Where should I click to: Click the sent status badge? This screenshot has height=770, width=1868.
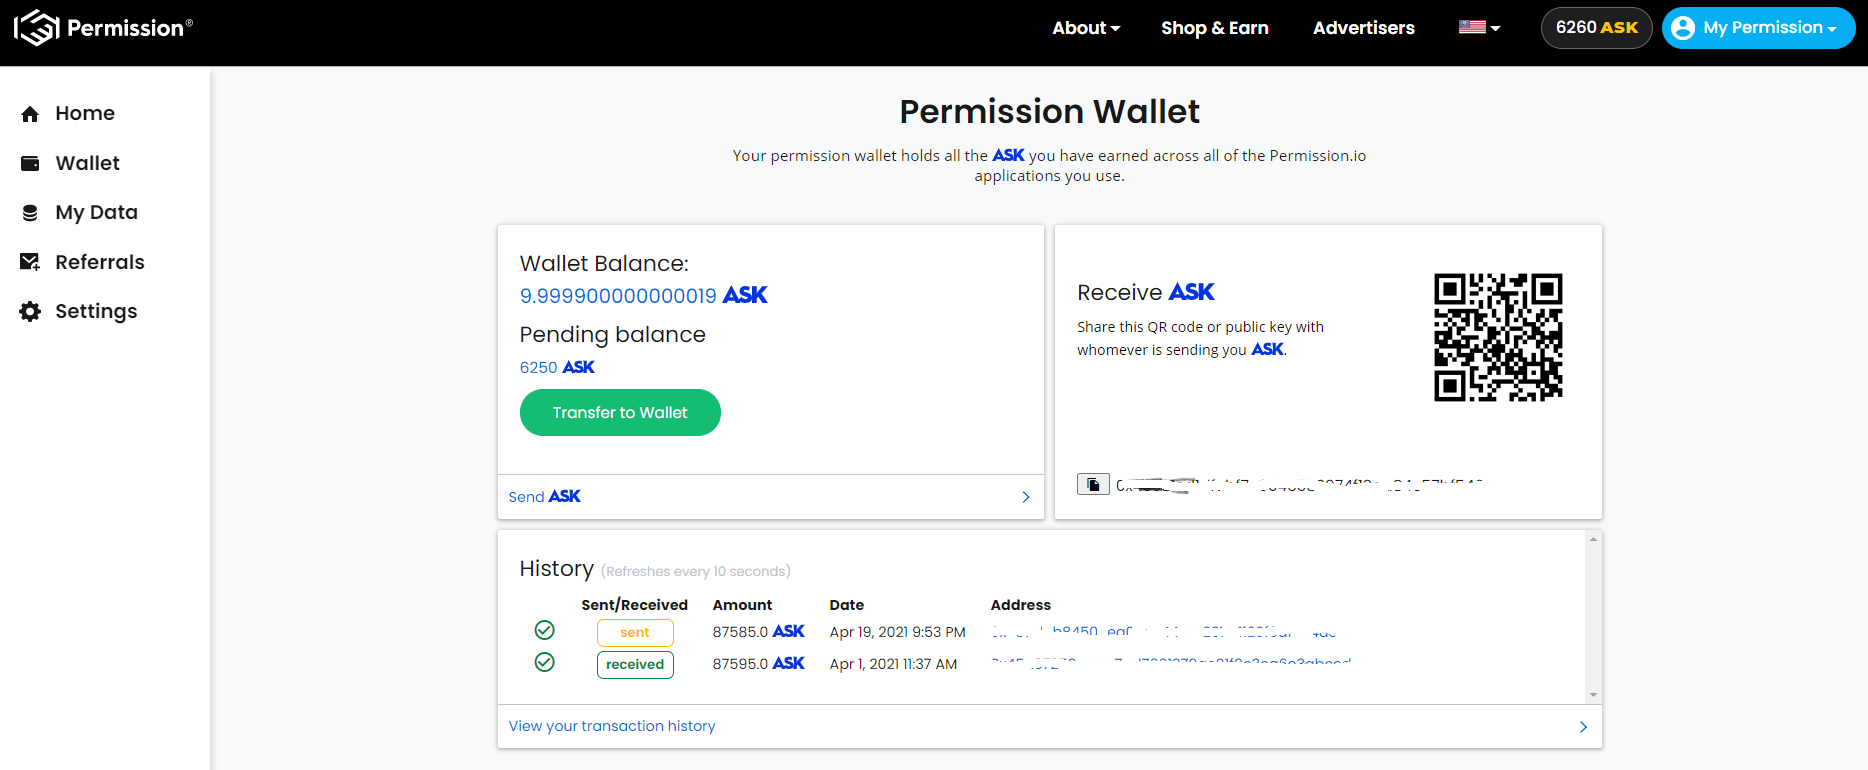coord(635,633)
